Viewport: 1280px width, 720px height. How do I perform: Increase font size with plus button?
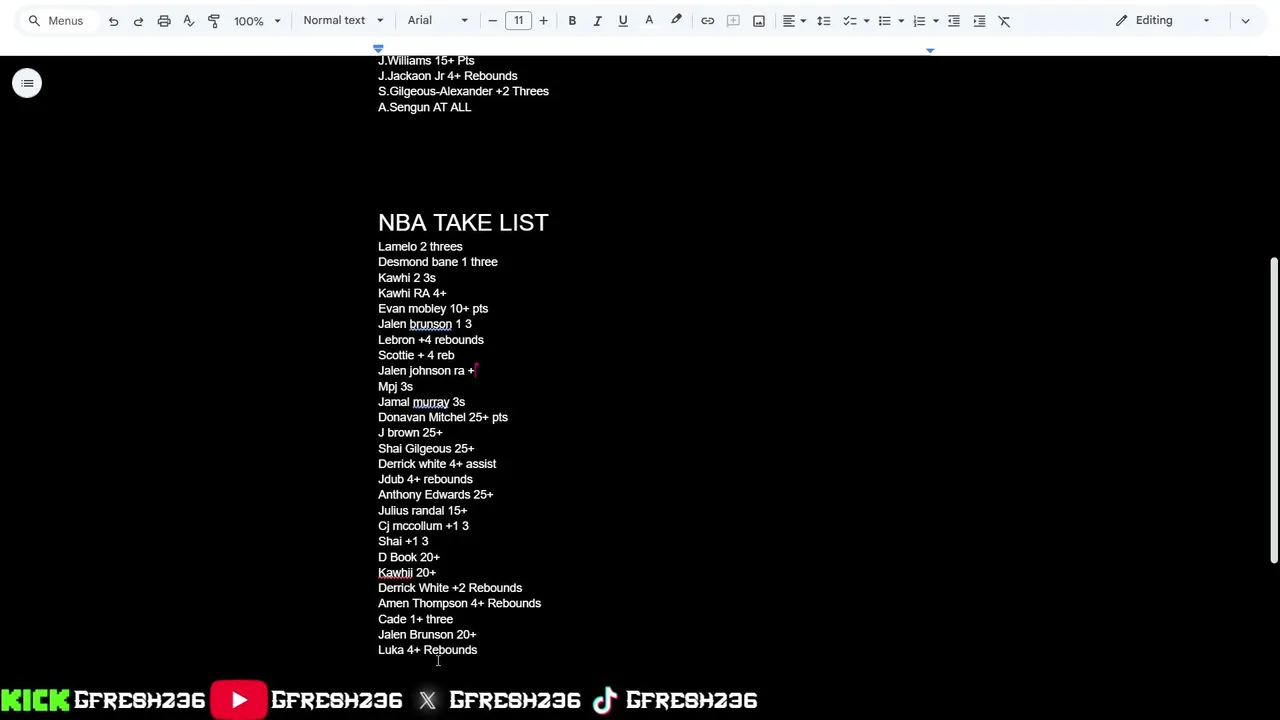543,20
